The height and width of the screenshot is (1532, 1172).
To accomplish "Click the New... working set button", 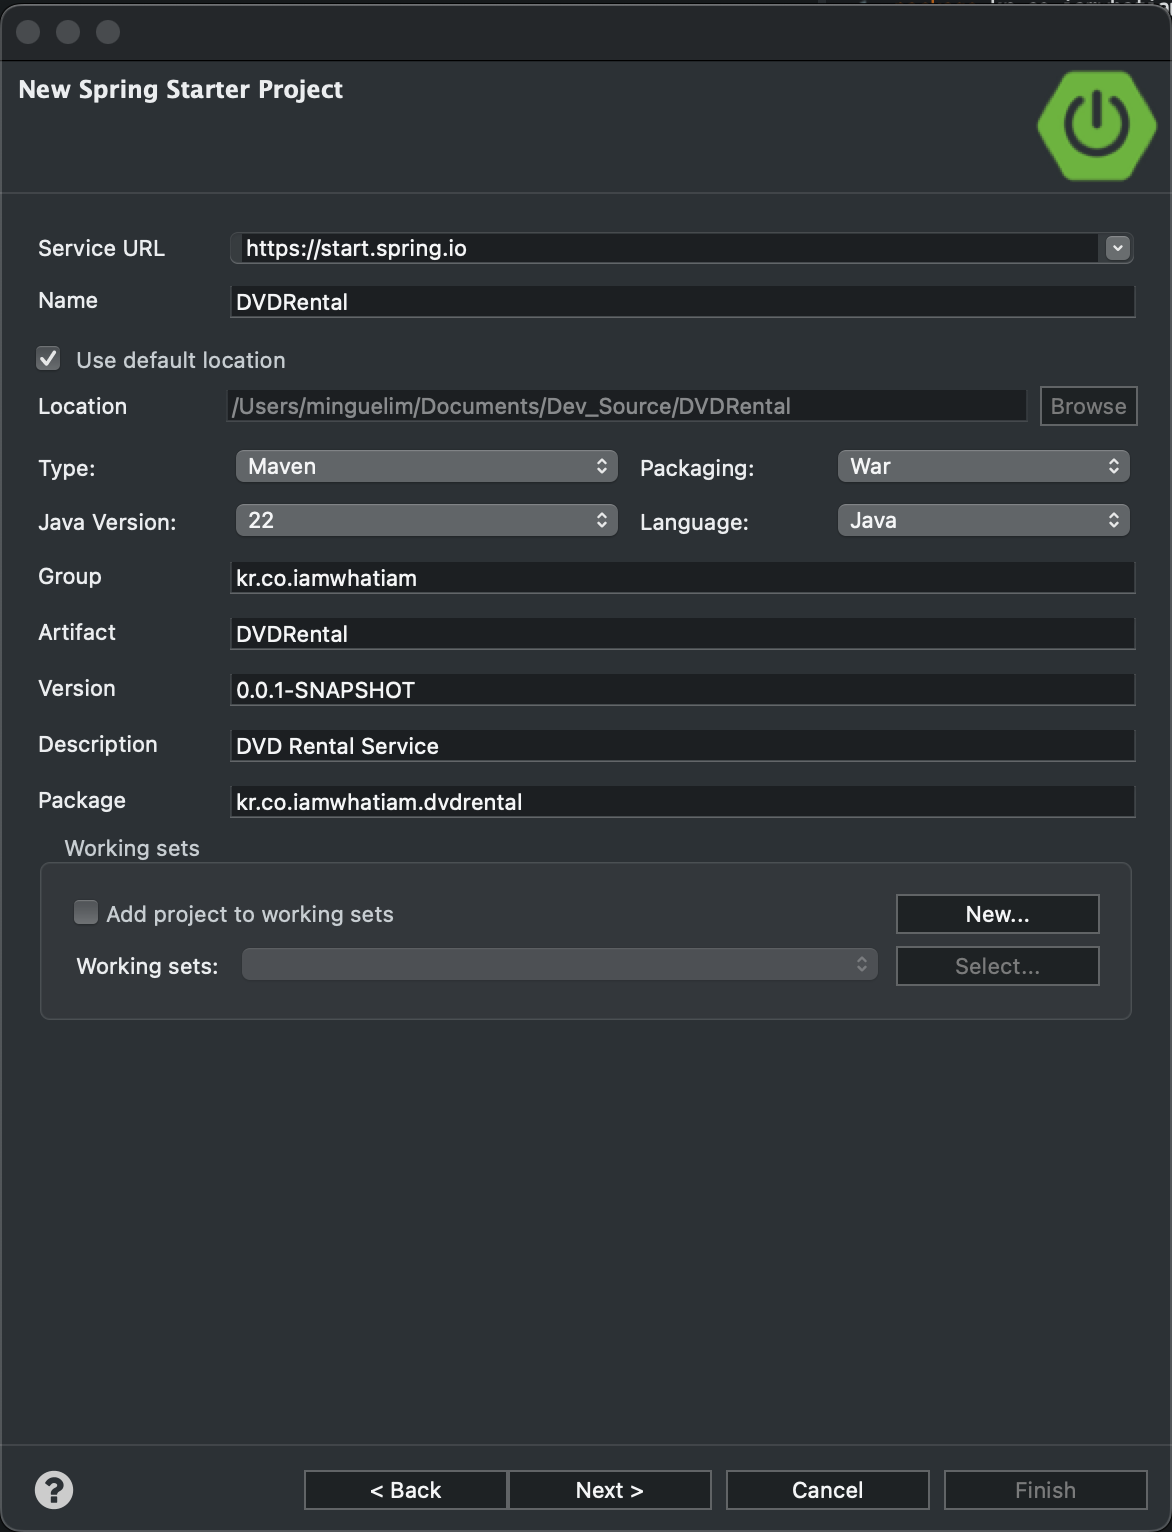I will (997, 914).
